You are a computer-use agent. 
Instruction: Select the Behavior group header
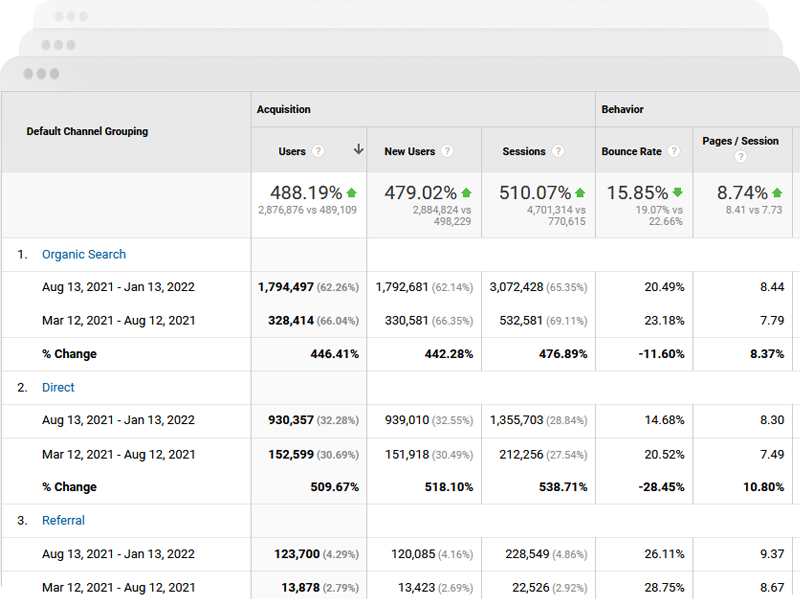(622, 110)
